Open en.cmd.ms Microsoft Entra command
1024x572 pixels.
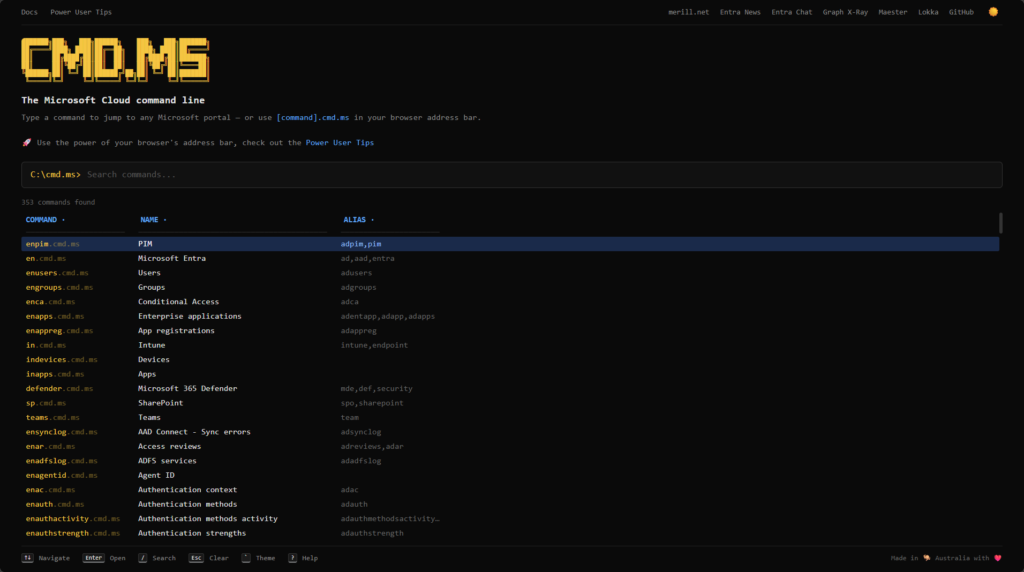[x=46, y=259]
